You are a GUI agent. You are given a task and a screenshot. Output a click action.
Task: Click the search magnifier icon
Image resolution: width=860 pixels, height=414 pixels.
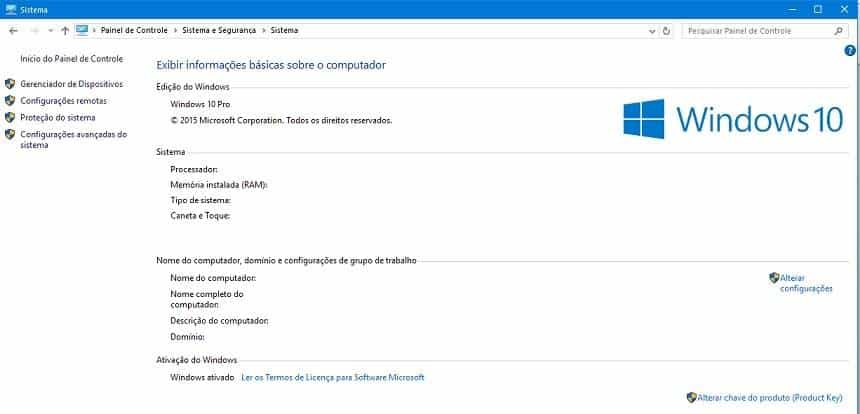pos(840,31)
